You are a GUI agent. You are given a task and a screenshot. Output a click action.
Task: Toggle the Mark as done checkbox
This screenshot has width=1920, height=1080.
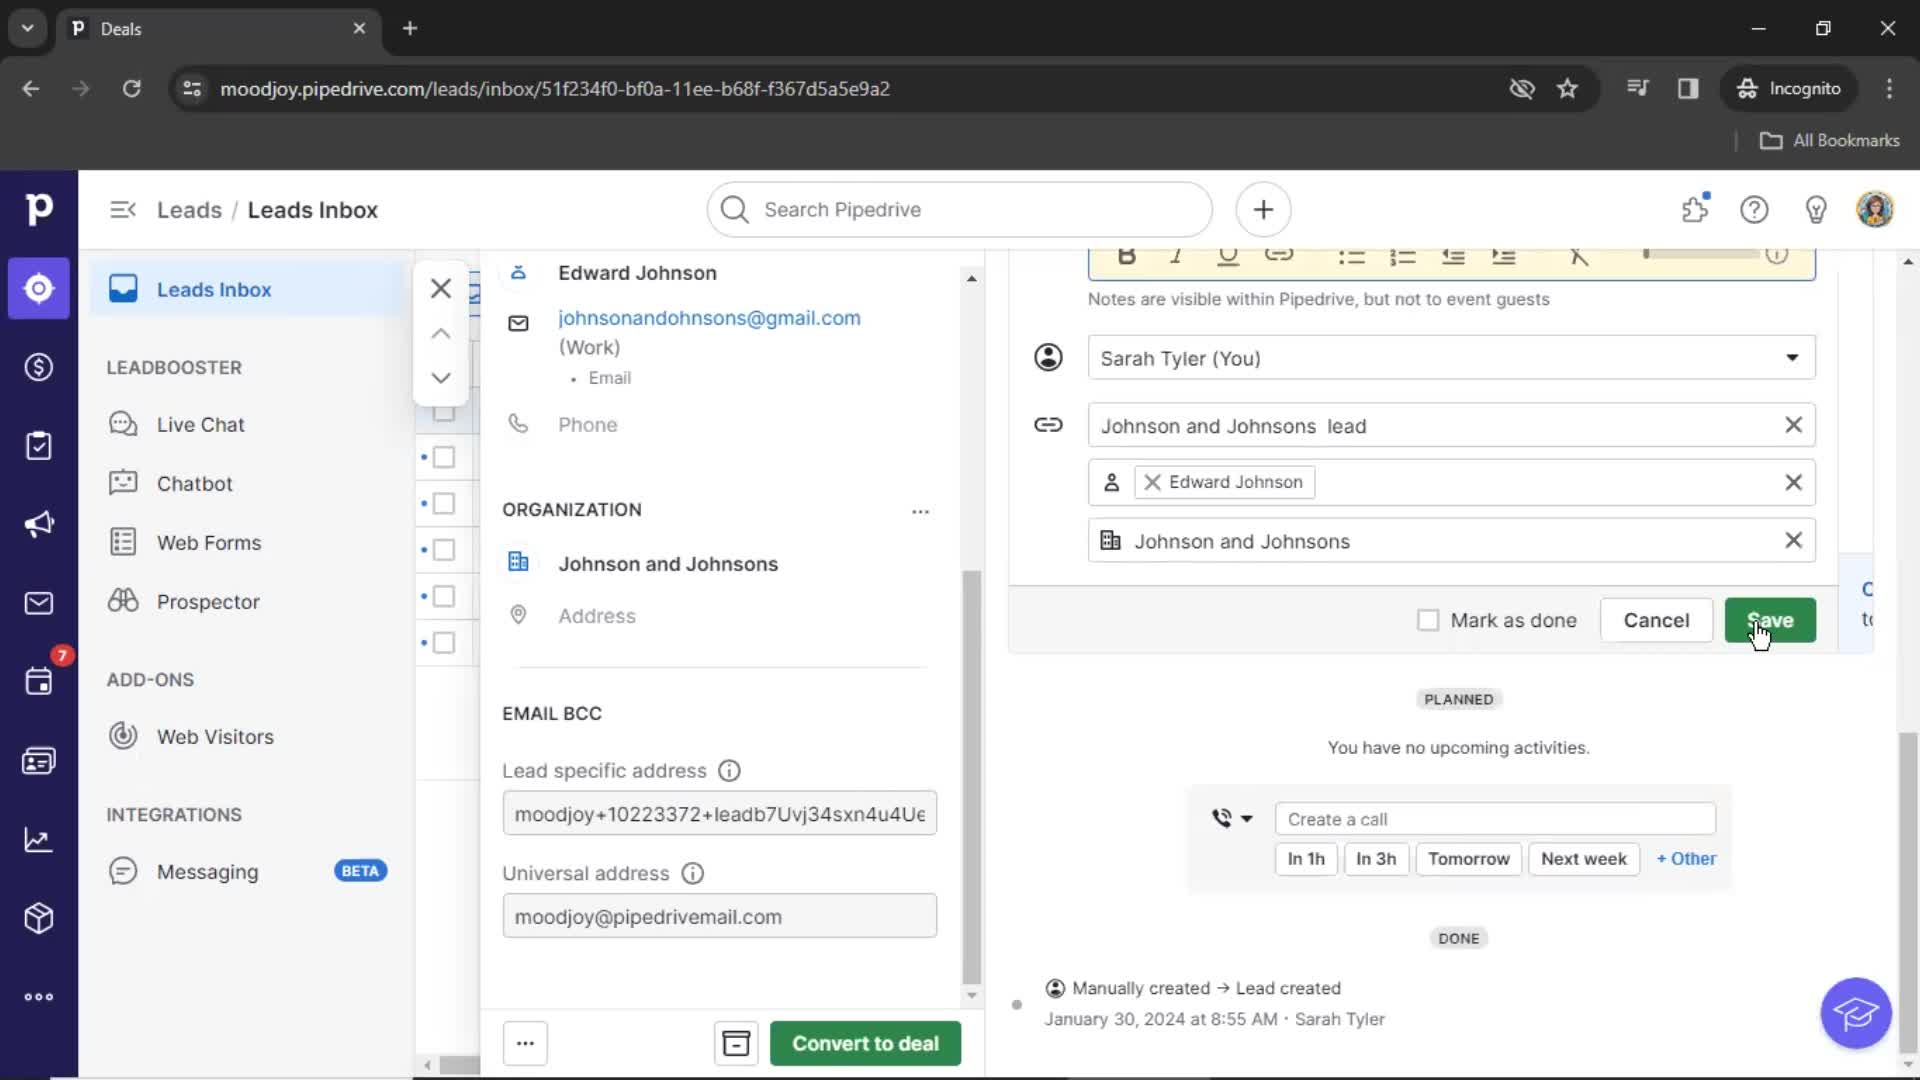tap(1427, 620)
